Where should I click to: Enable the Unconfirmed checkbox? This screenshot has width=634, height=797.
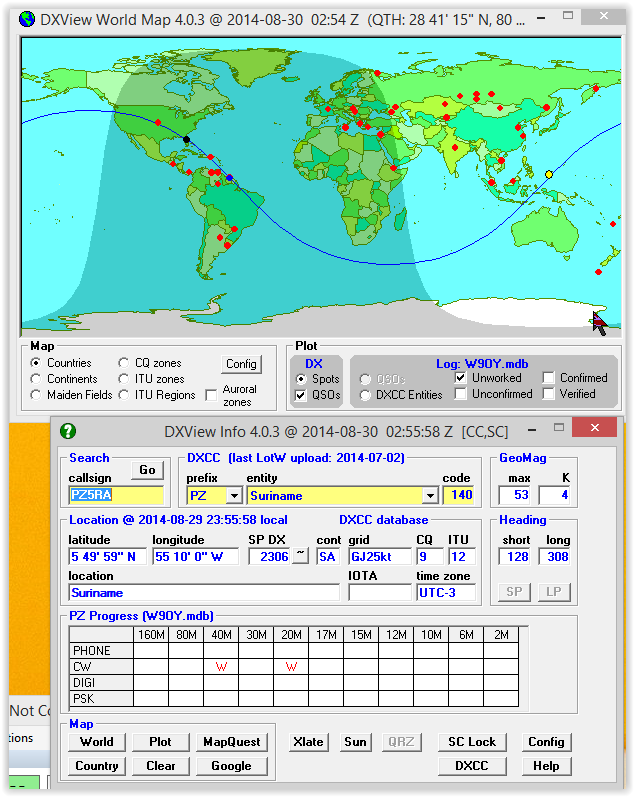tap(461, 394)
